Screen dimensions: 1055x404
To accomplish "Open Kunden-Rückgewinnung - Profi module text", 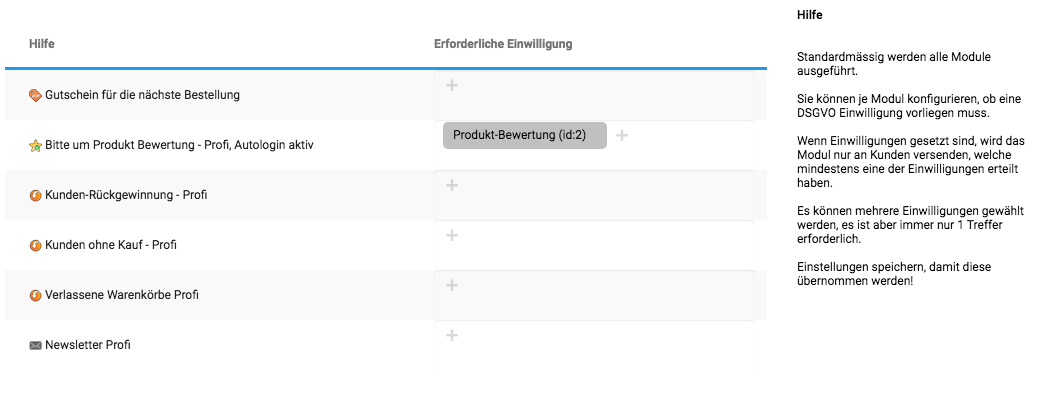I will (x=126, y=195).
